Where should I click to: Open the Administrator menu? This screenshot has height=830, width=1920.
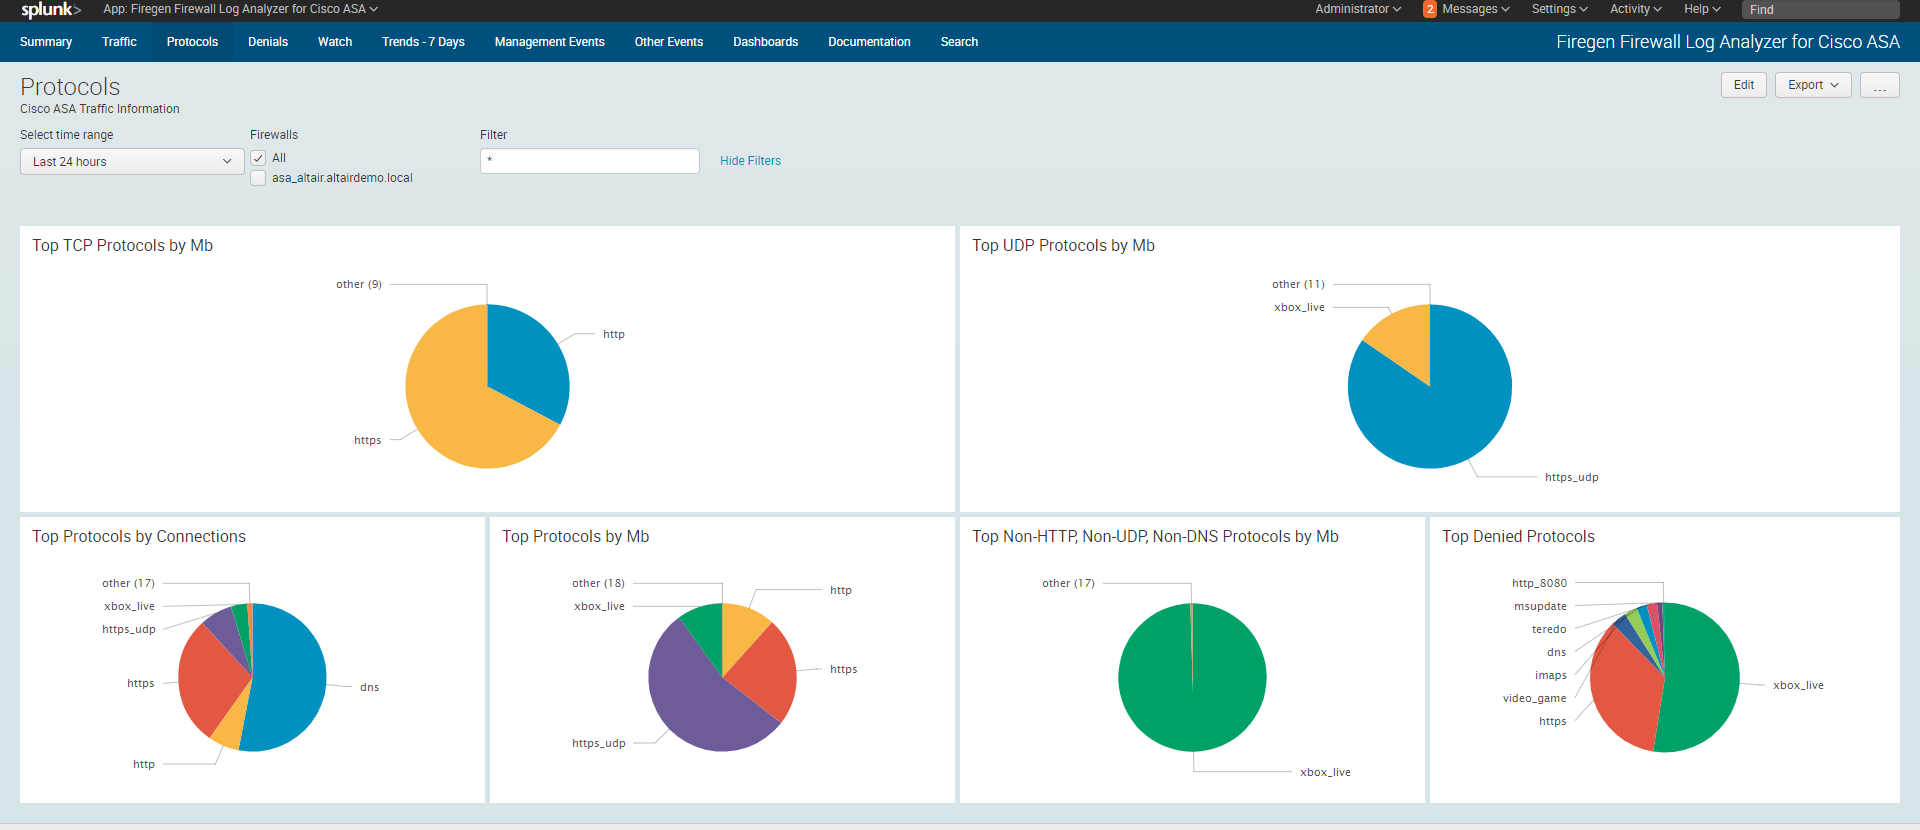[1358, 9]
